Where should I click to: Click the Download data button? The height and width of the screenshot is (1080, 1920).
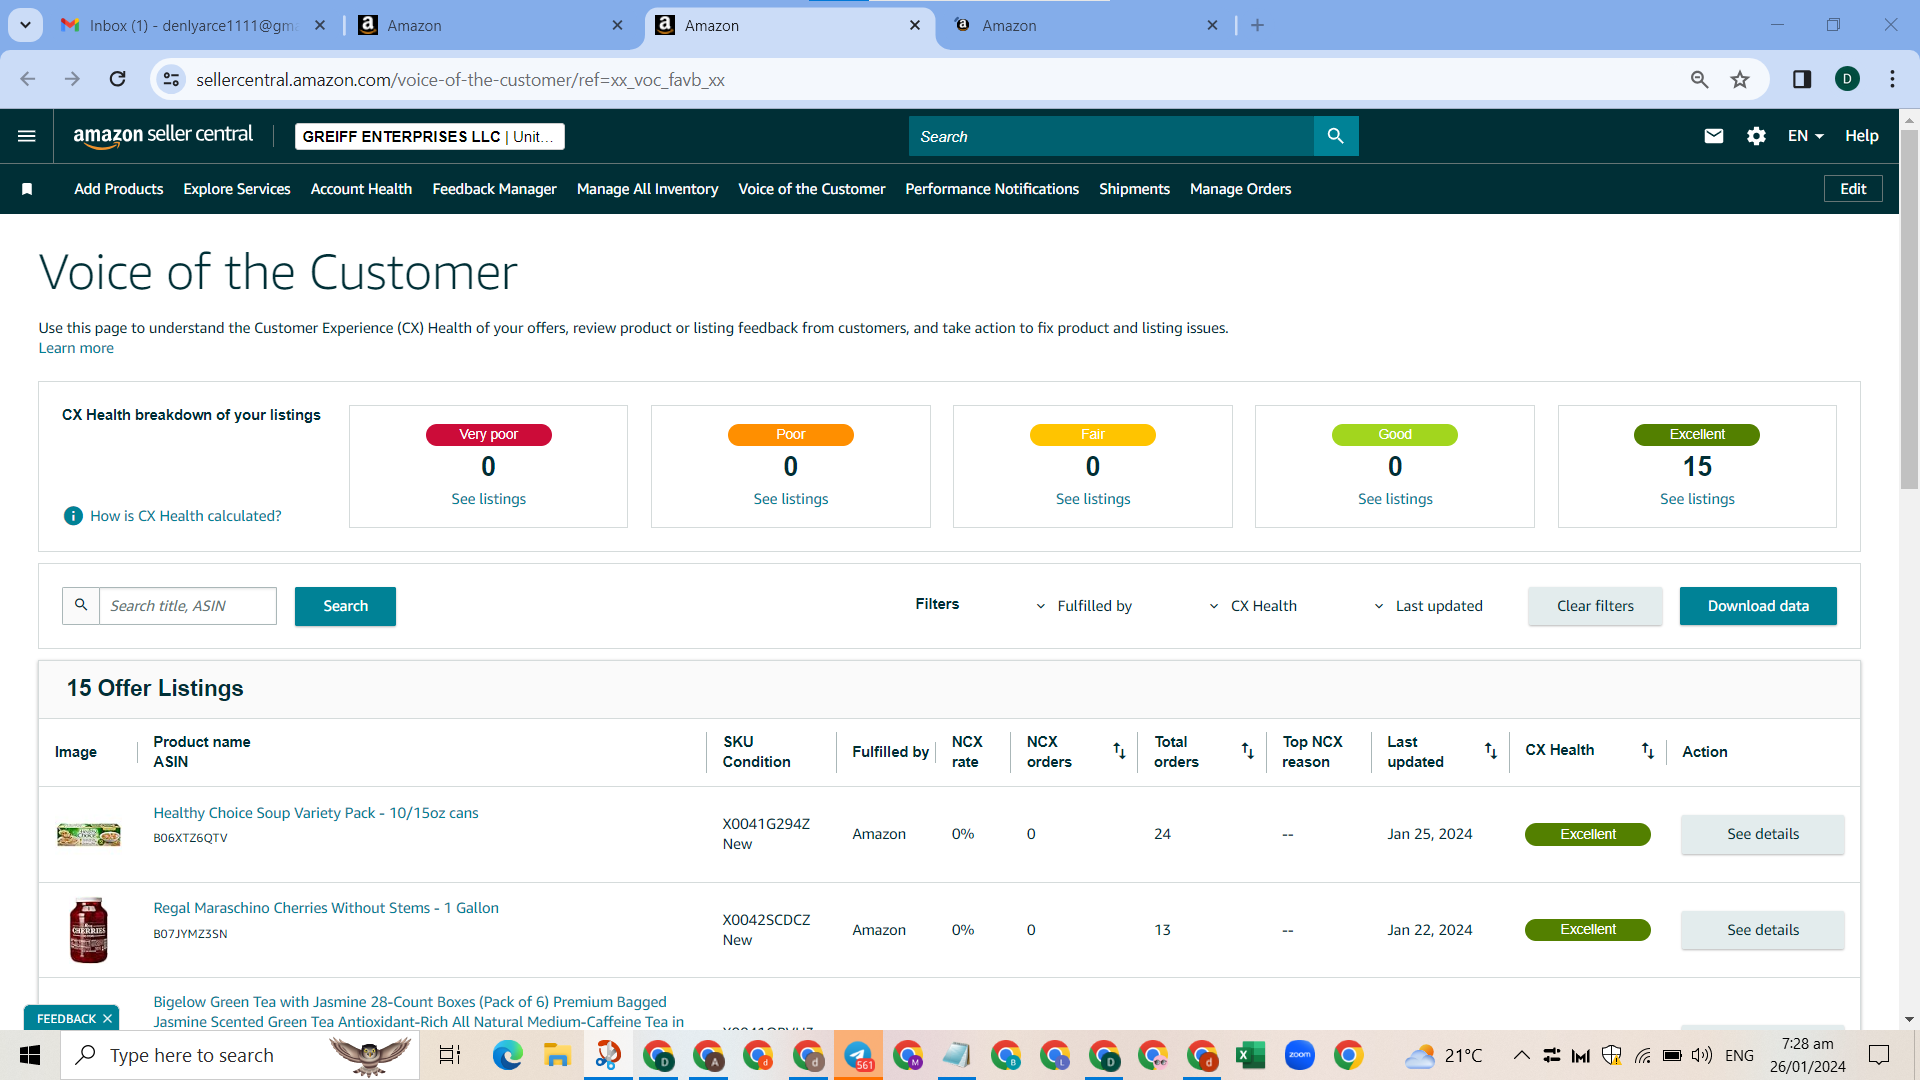tap(1758, 606)
